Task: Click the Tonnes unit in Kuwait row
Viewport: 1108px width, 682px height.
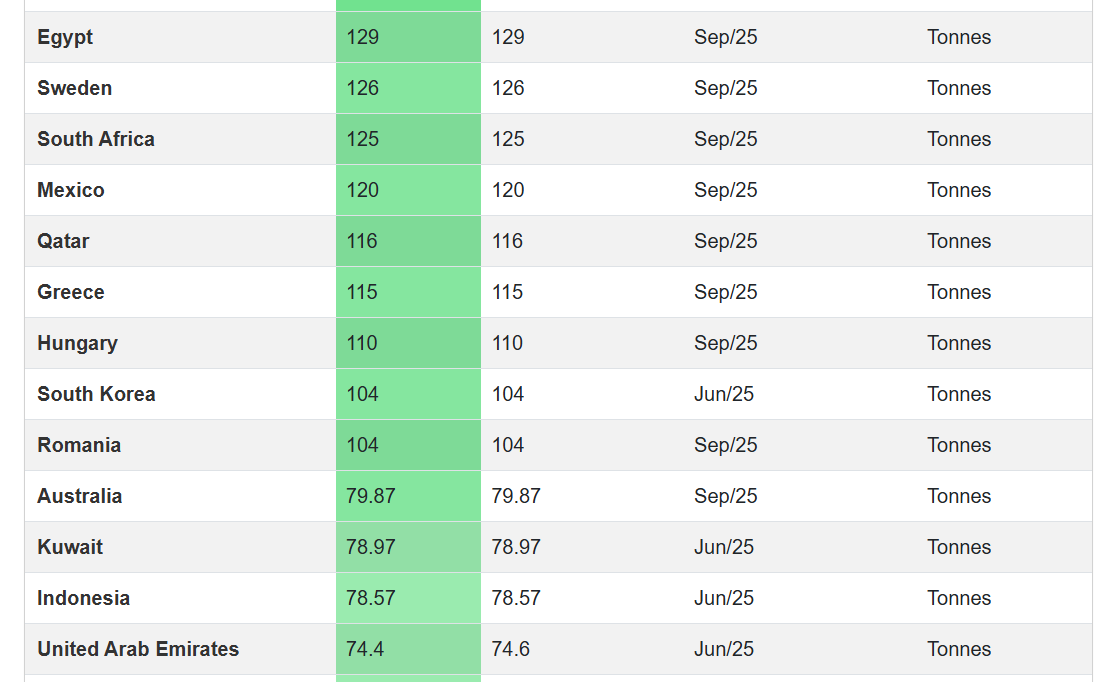Action: pyautogui.click(x=959, y=547)
